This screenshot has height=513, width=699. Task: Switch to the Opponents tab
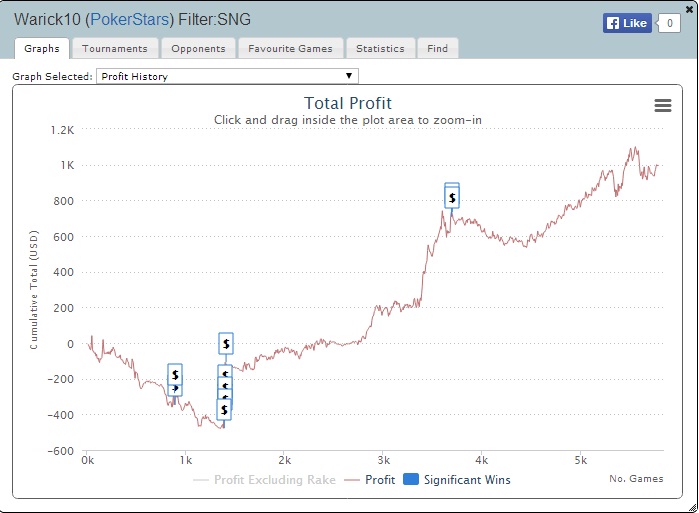[x=198, y=48]
